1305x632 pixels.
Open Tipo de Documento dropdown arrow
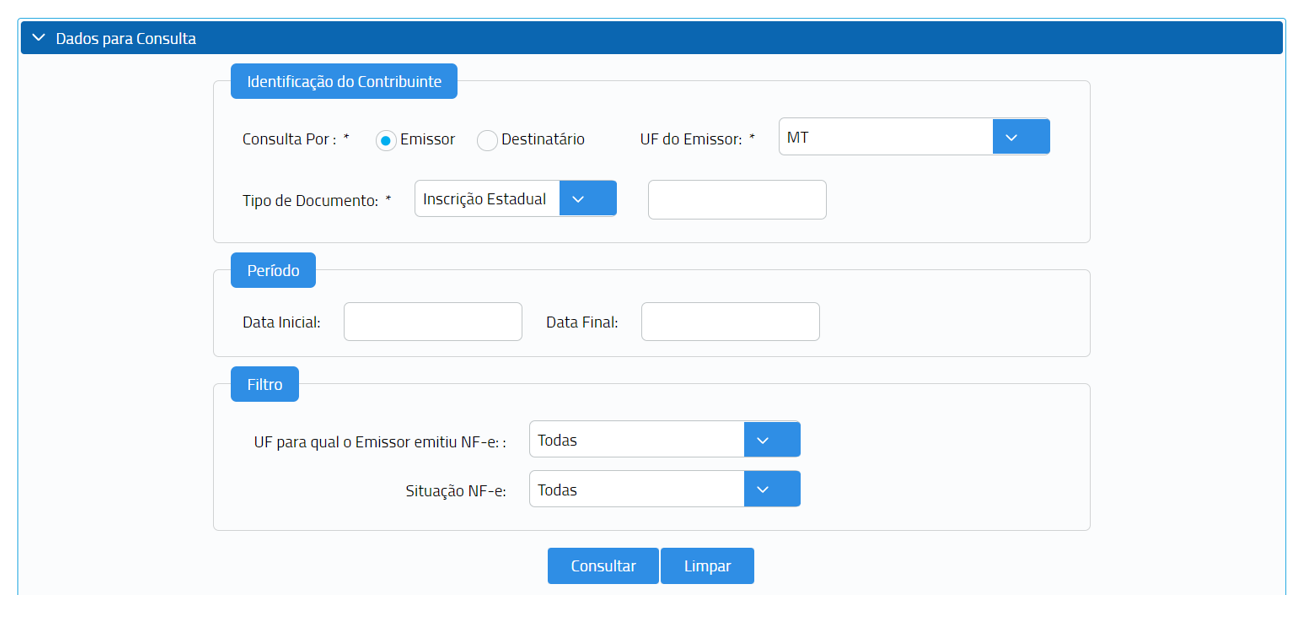587,199
